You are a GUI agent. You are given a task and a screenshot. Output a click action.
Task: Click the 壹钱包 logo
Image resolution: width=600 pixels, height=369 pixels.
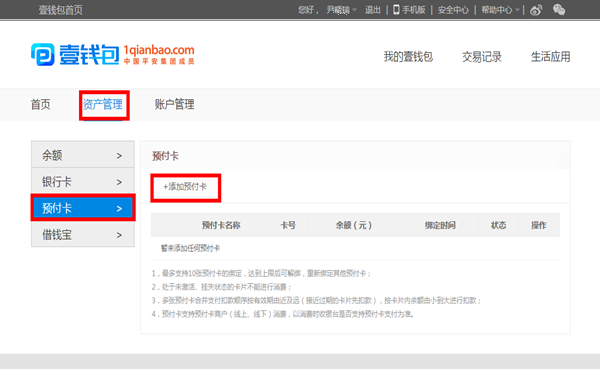click(75, 54)
